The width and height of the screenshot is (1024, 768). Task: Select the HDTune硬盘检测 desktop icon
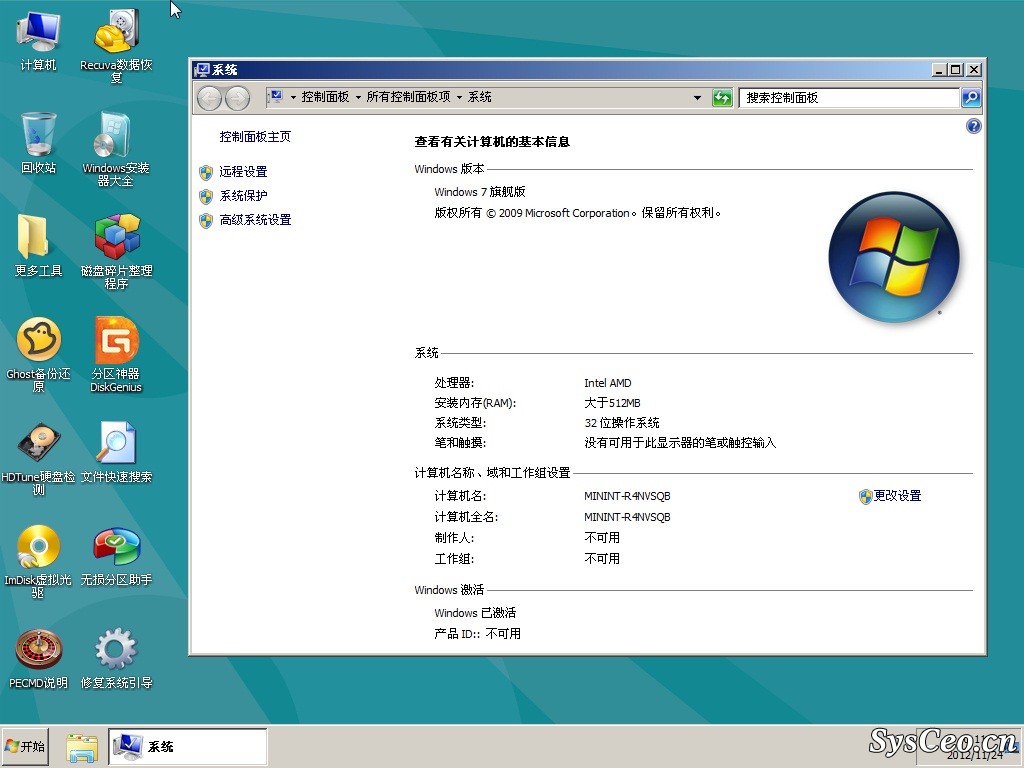(x=39, y=458)
